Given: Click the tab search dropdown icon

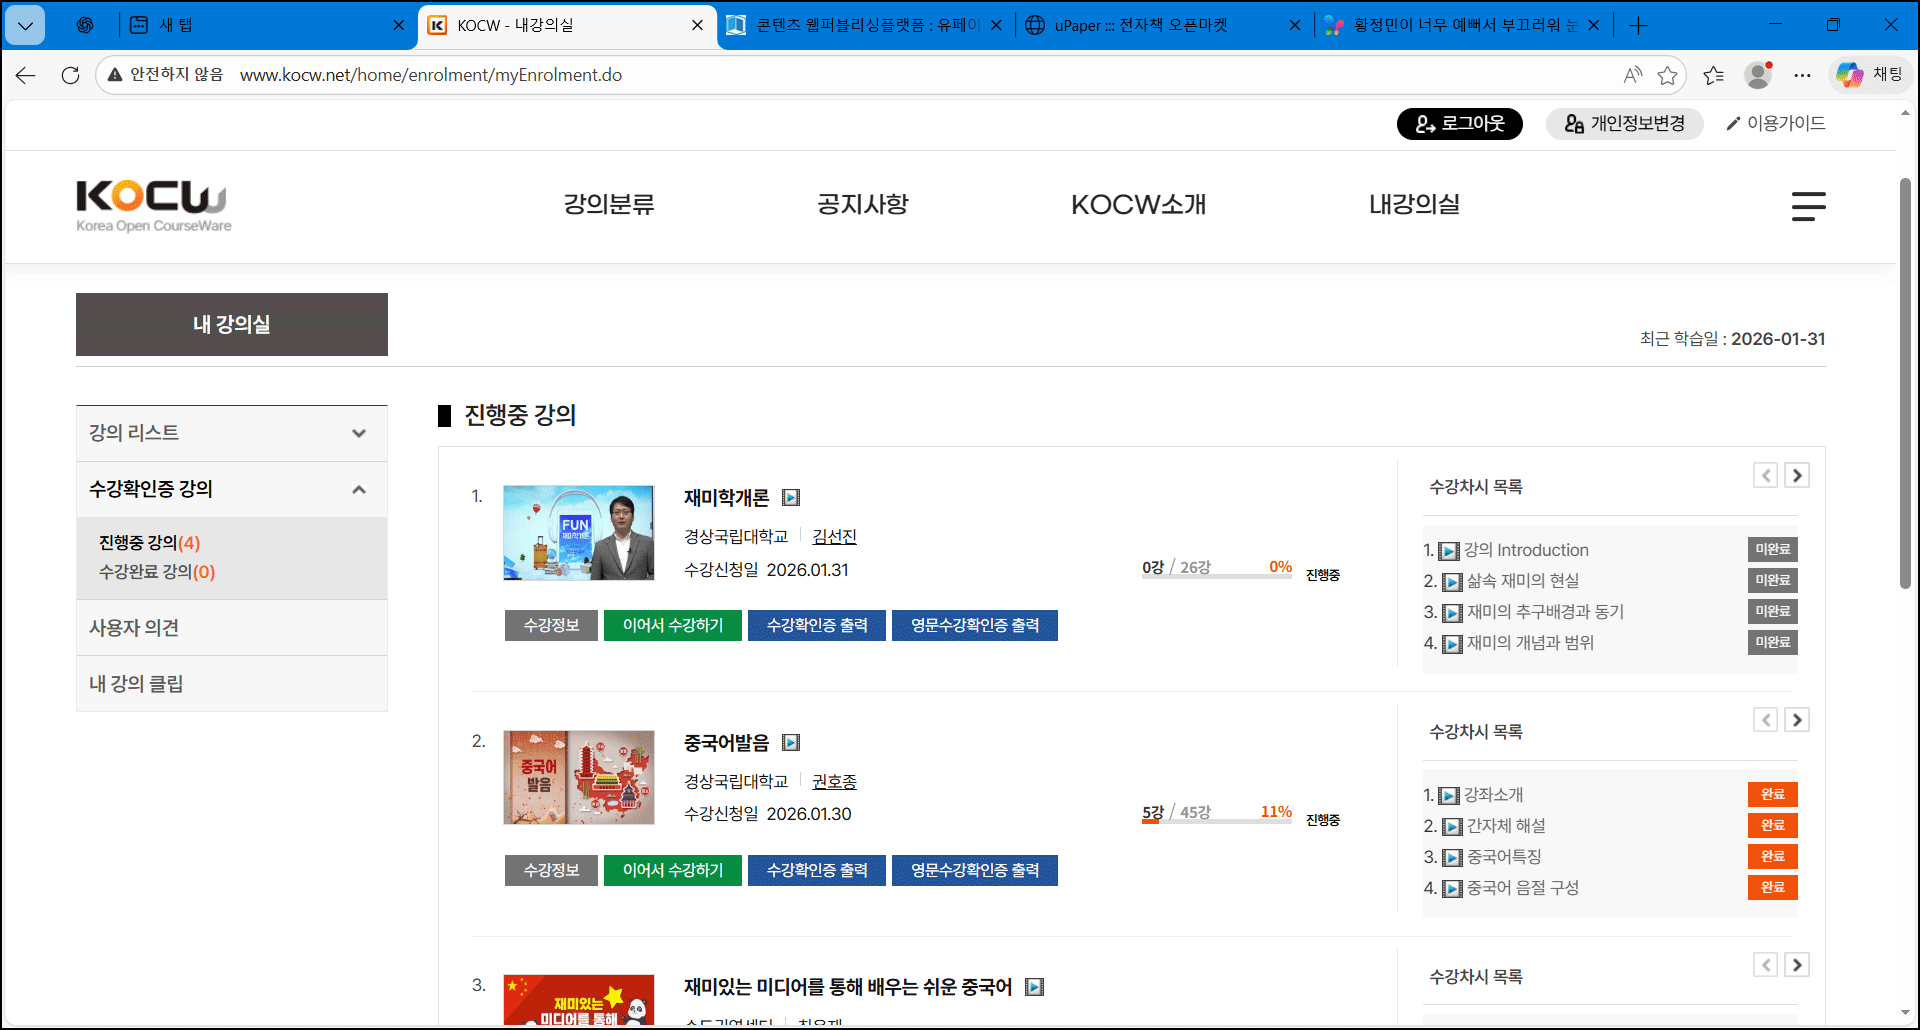Looking at the screenshot, I should coord(25,26).
